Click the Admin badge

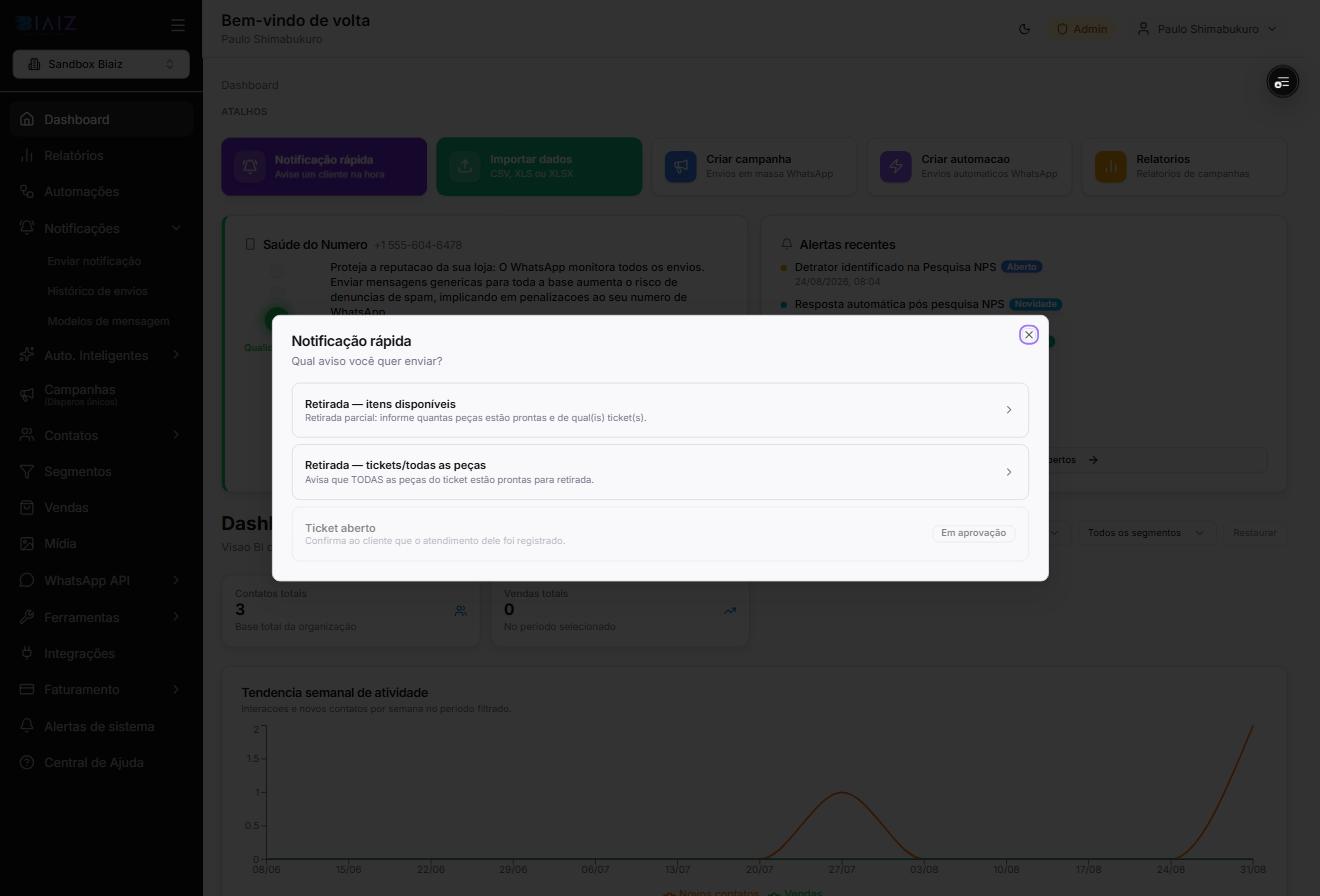[x=1082, y=29]
